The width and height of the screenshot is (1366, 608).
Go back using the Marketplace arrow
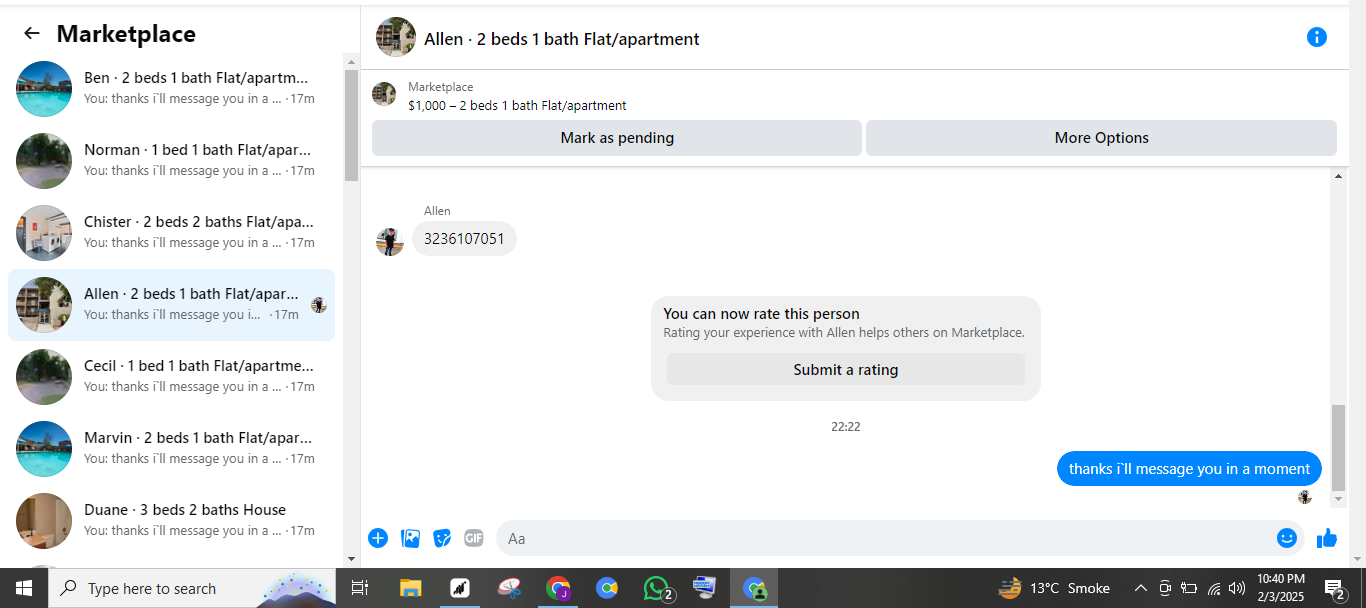coord(32,33)
